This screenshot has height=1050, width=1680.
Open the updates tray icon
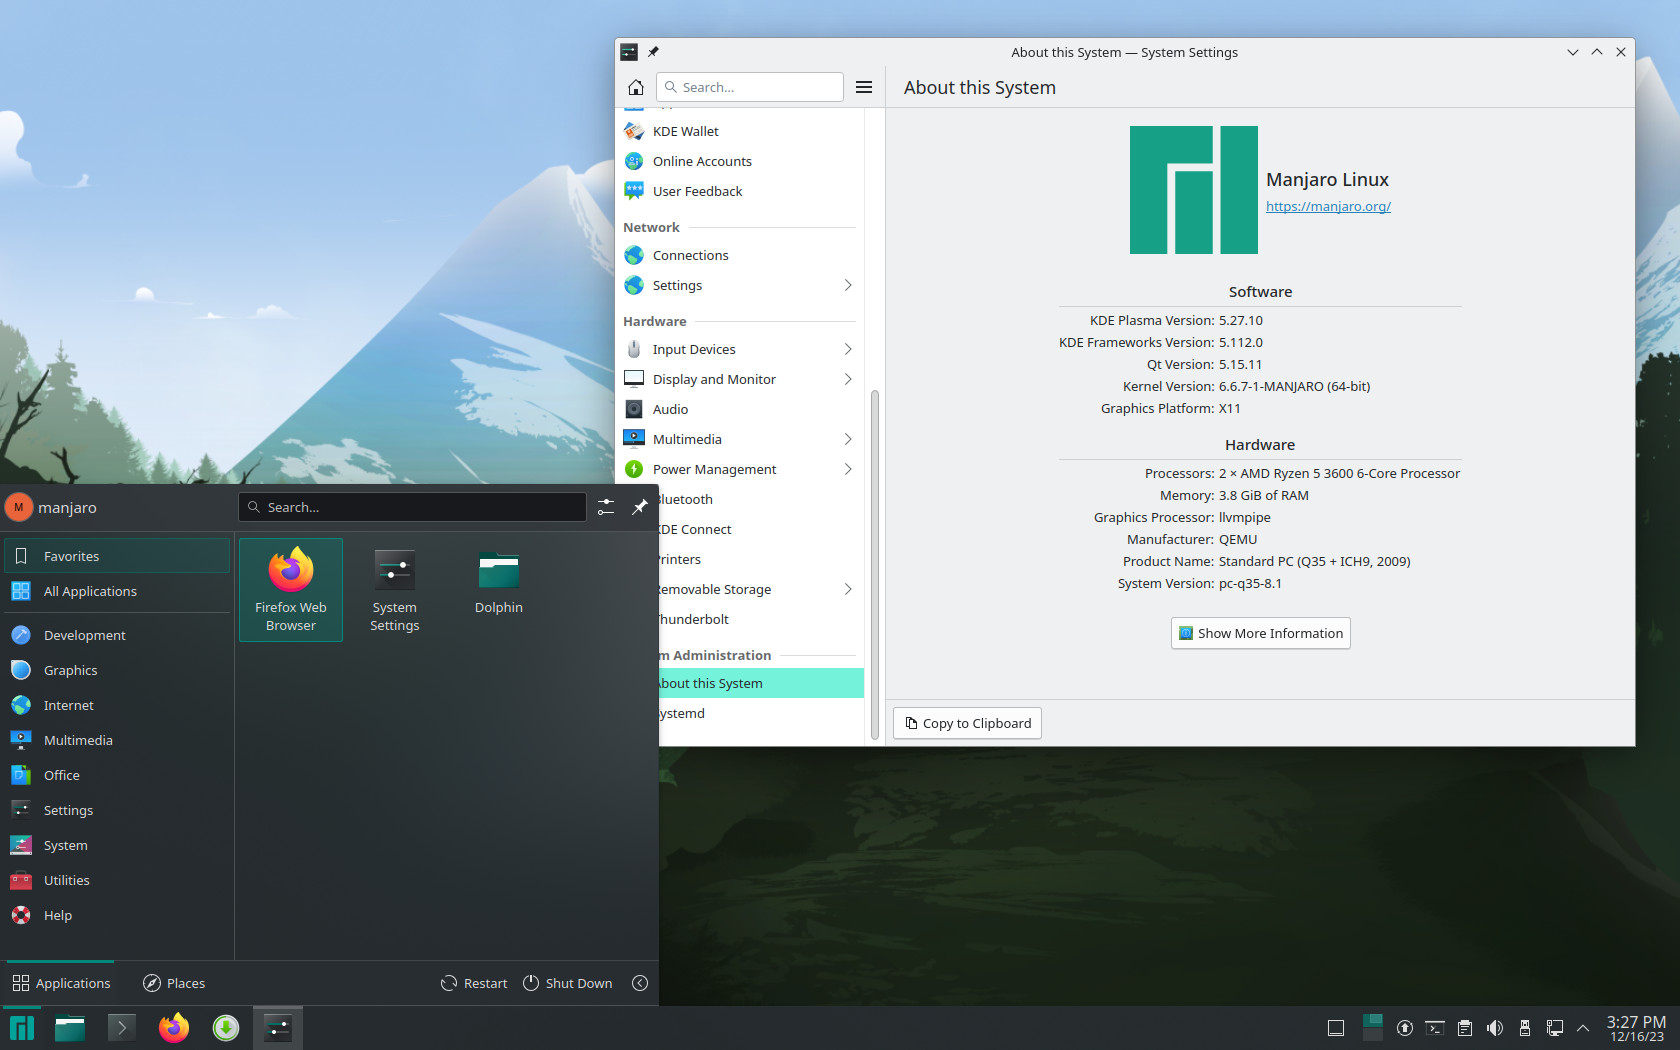pos(1405,1028)
